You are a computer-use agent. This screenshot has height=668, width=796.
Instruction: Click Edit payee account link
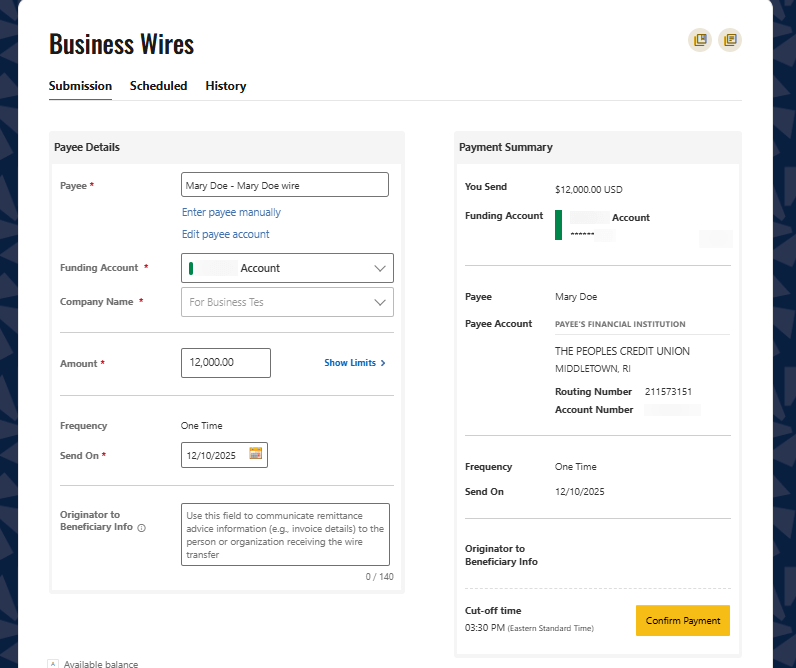(x=226, y=234)
